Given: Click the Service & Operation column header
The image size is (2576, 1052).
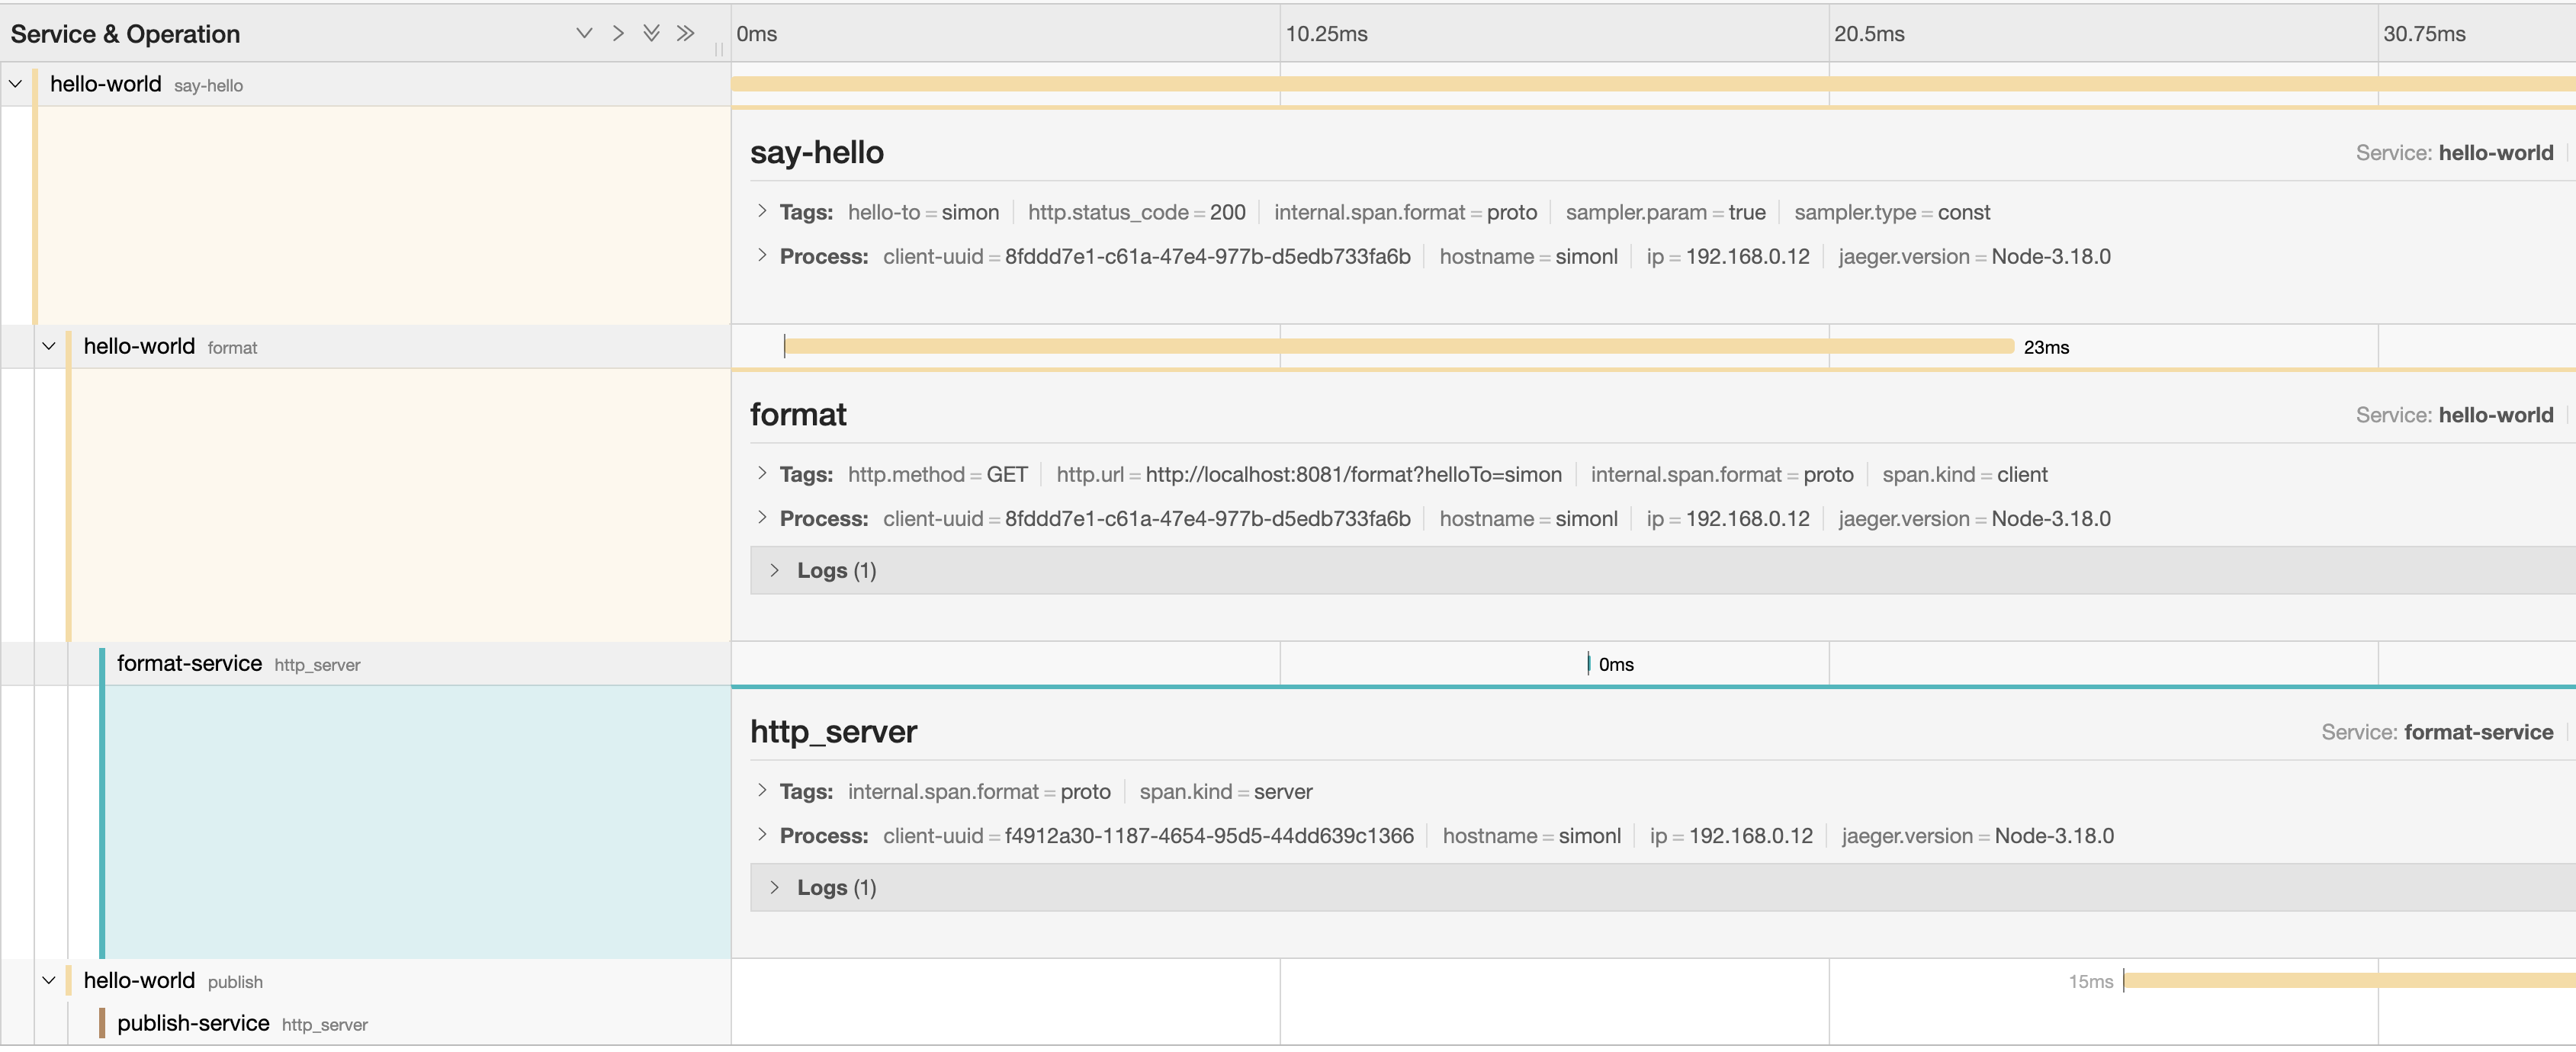Looking at the screenshot, I should pos(124,33).
